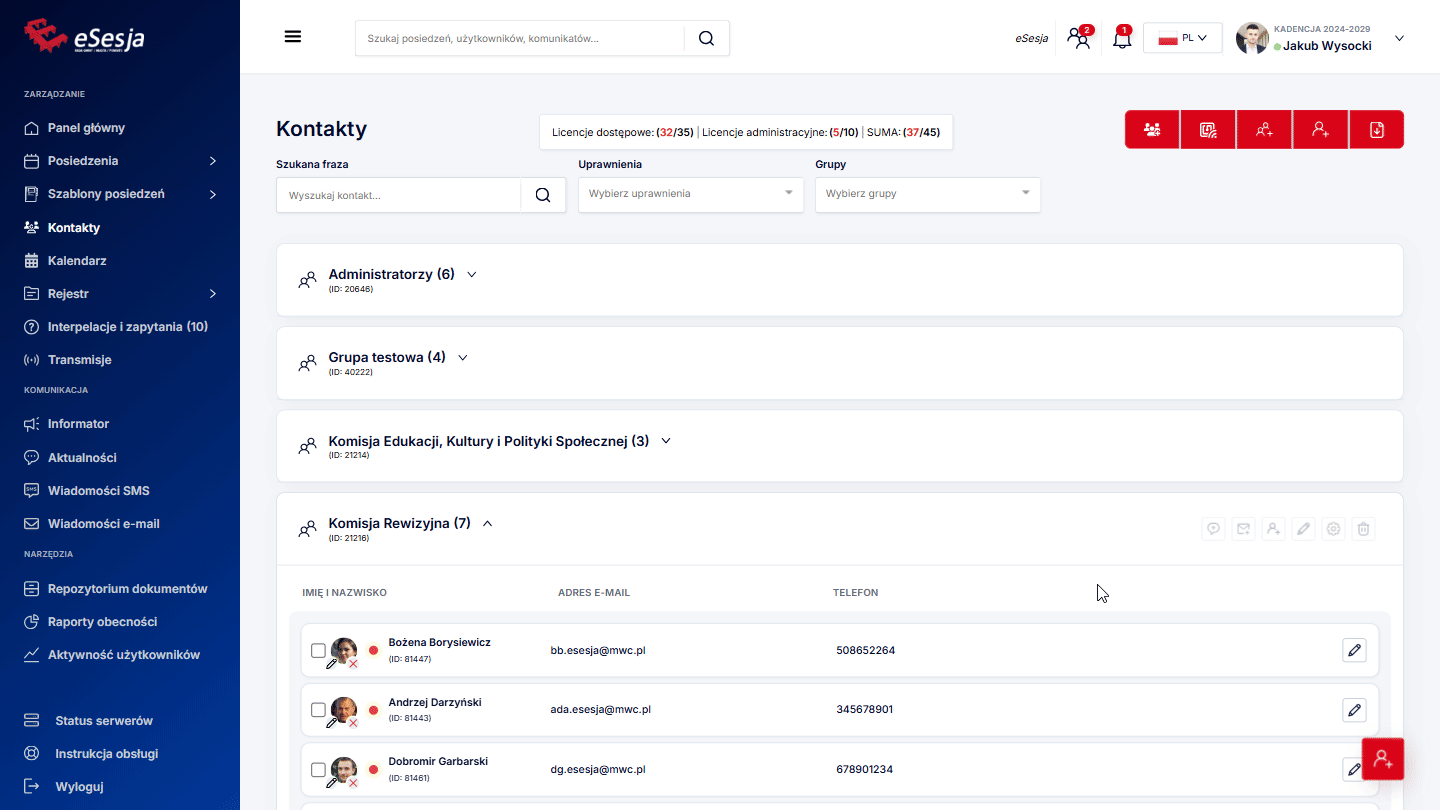Click the floating red add-user button
The width and height of the screenshot is (1440, 810).
pyautogui.click(x=1383, y=759)
